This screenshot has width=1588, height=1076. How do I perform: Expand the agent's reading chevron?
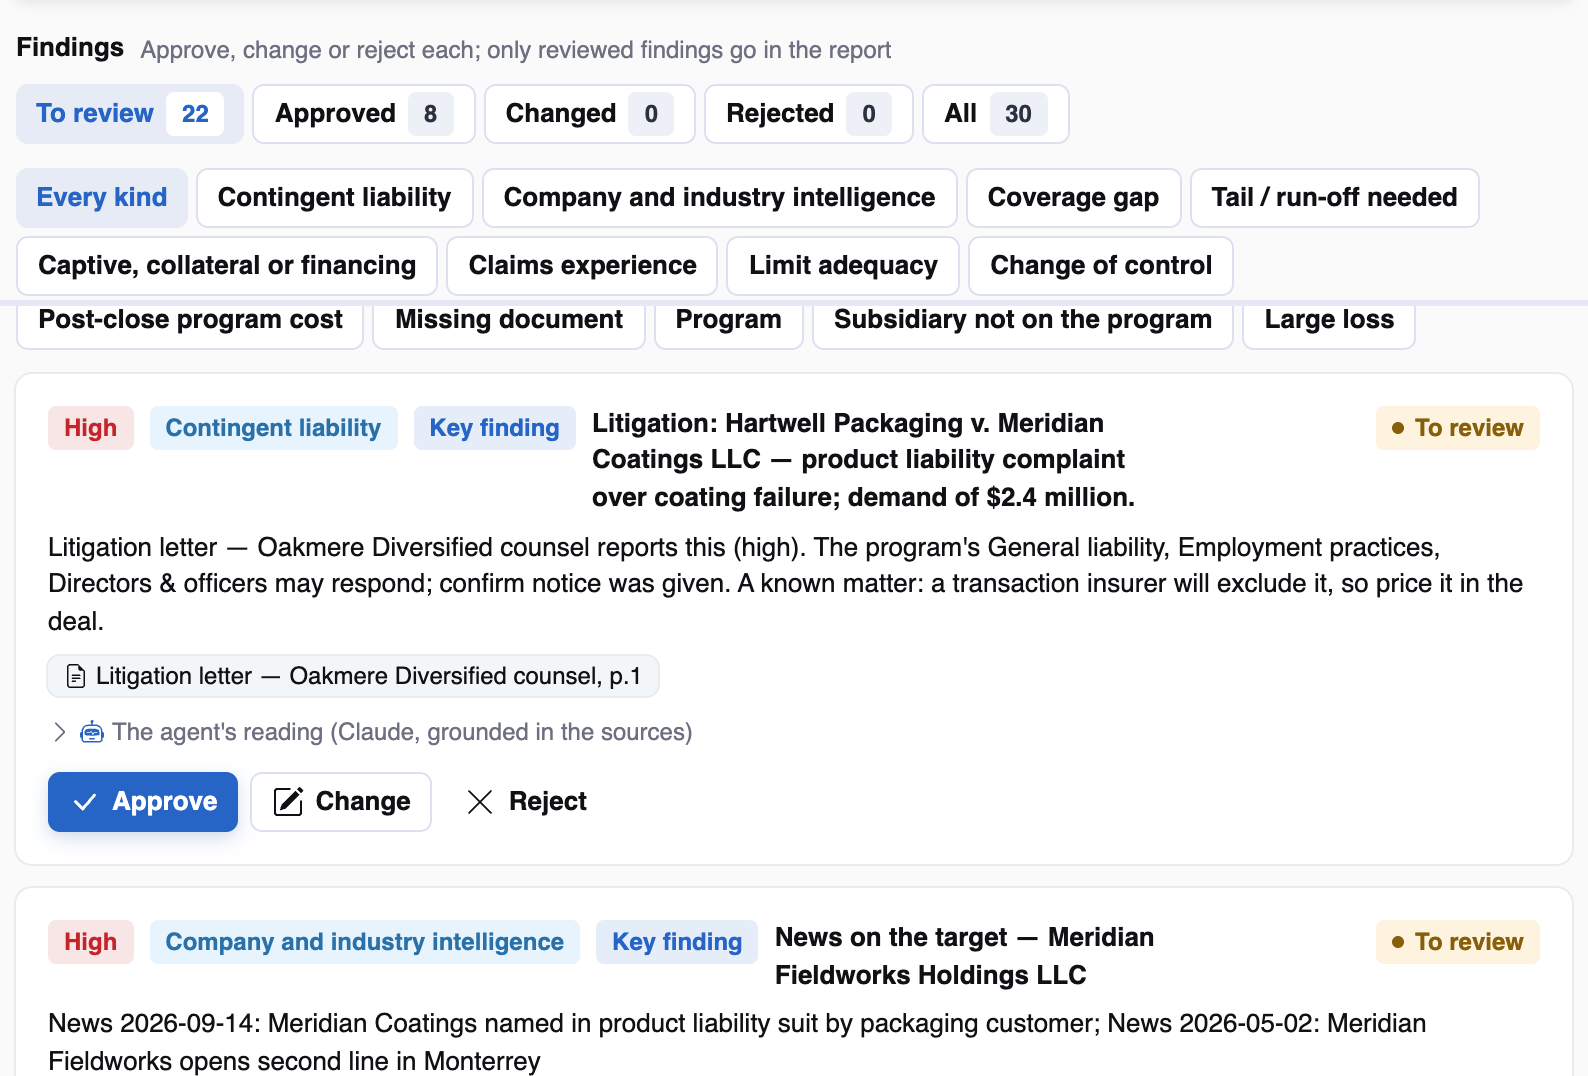[59, 733]
